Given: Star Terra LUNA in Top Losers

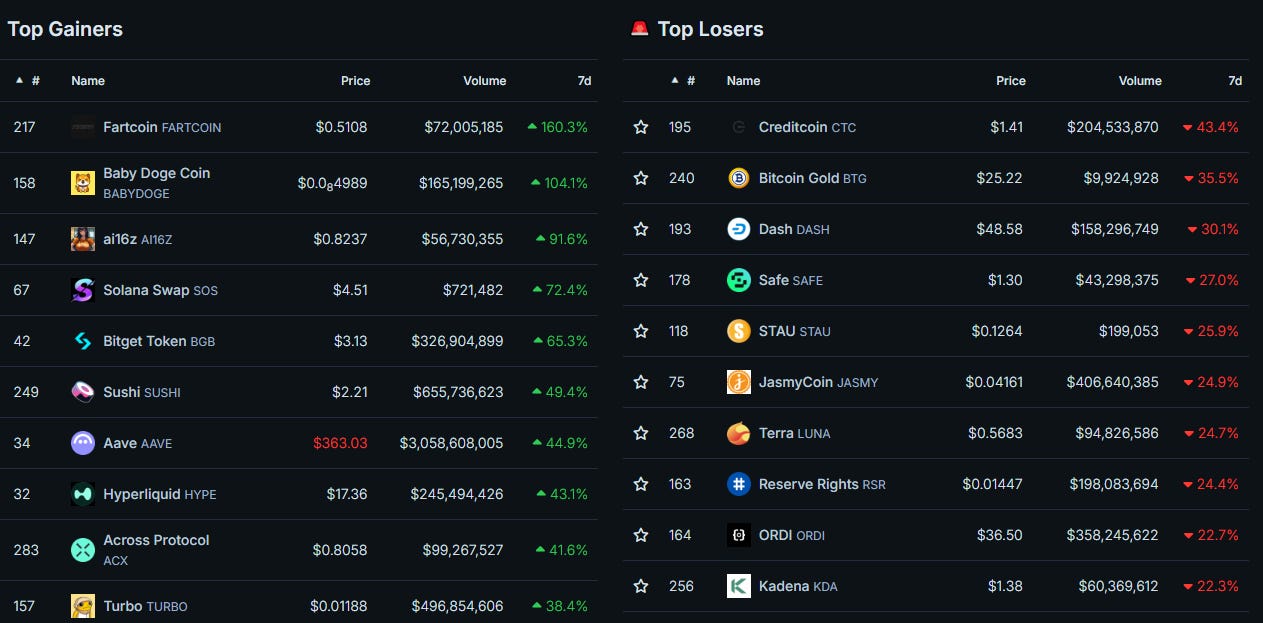Looking at the screenshot, I should [641, 433].
